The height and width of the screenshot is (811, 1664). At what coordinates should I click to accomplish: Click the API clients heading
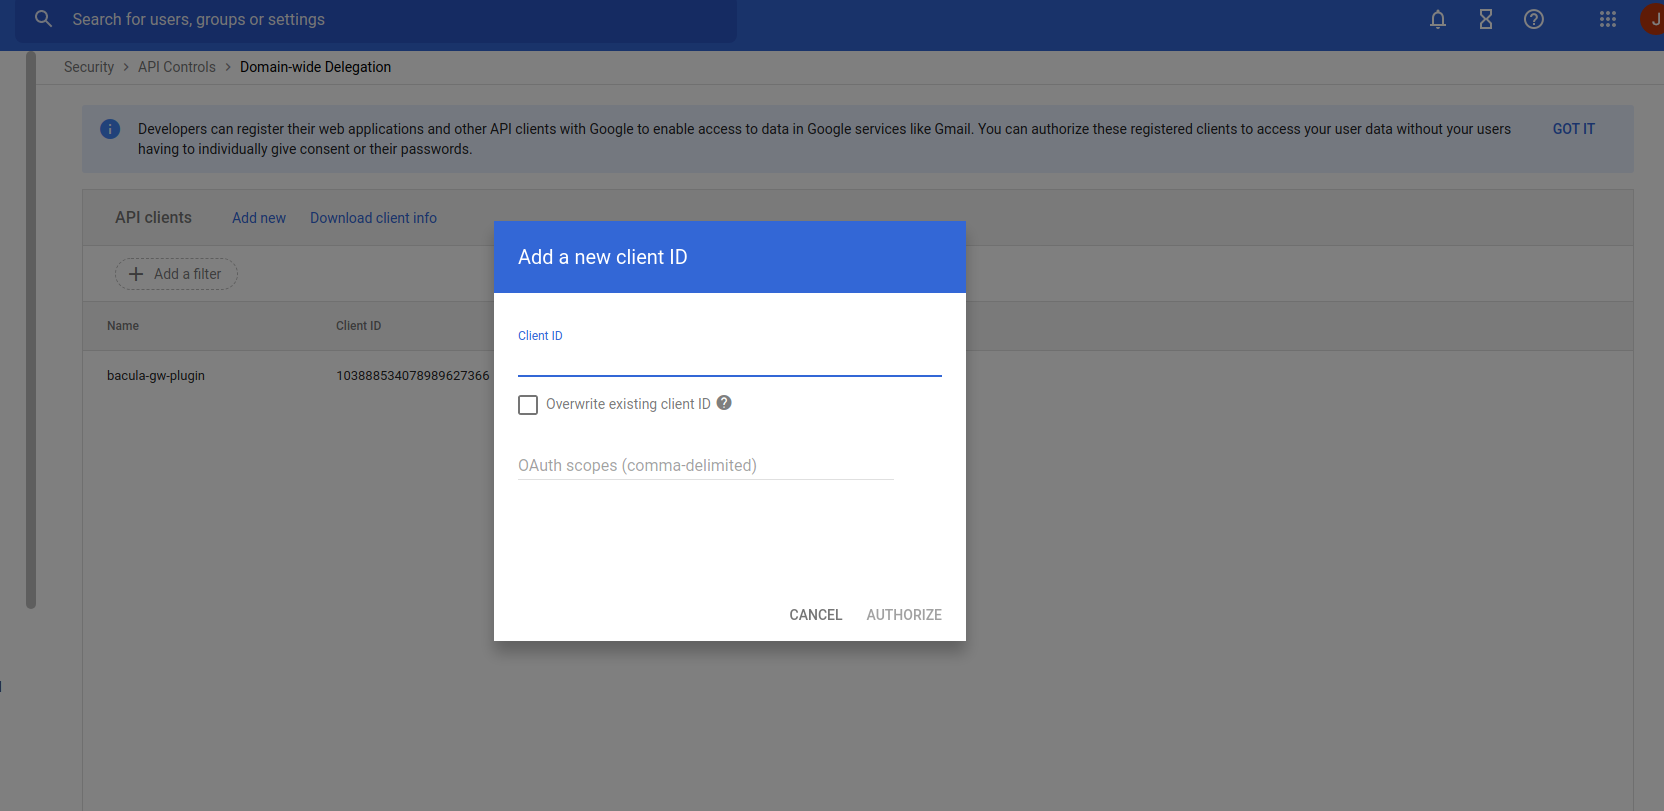153,218
